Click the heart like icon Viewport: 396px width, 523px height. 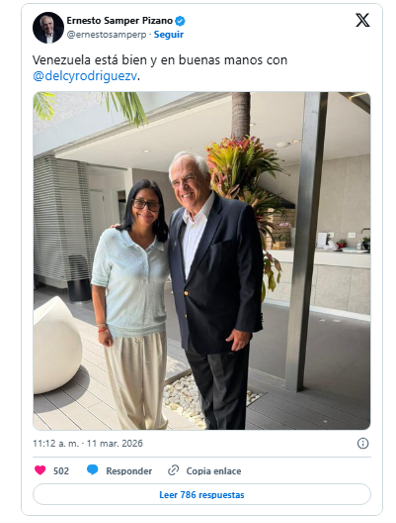tap(40, 470)
